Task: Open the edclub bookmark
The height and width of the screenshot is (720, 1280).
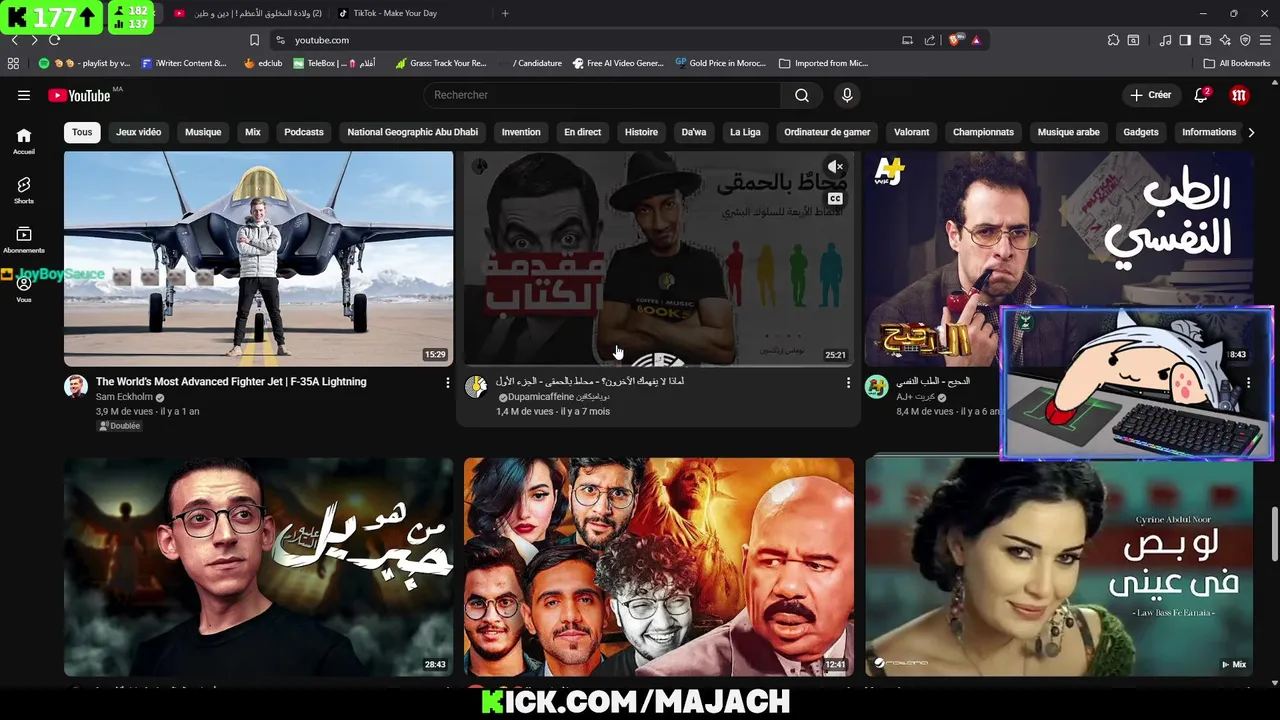Action: click(x=263, y=63)
